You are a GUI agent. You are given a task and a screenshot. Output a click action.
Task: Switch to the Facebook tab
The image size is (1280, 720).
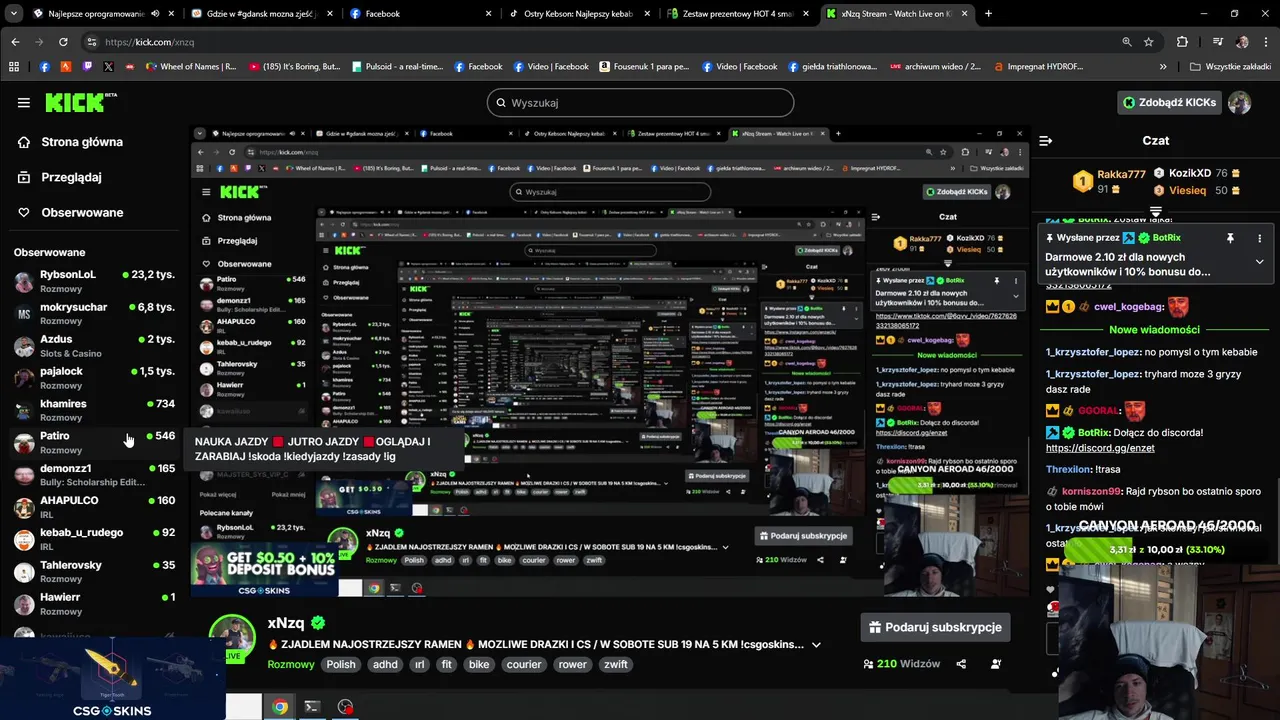coord(420,14)
